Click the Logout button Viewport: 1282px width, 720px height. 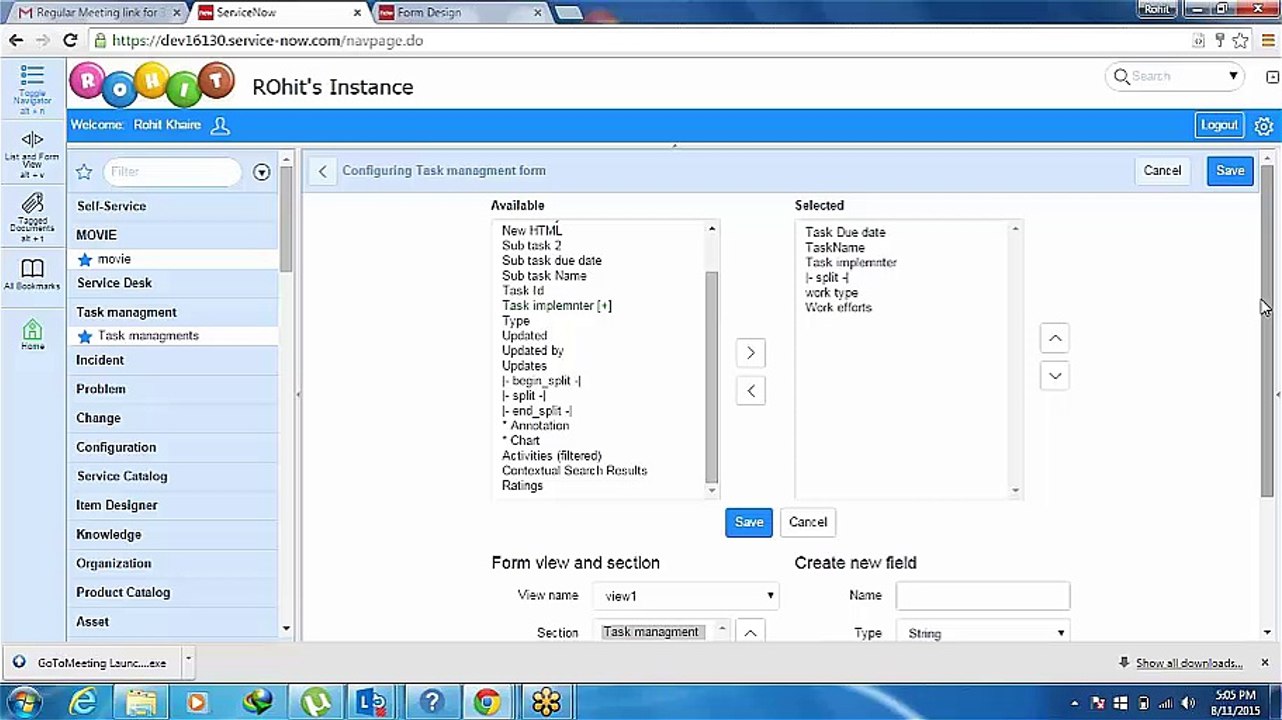[1219, 125]
